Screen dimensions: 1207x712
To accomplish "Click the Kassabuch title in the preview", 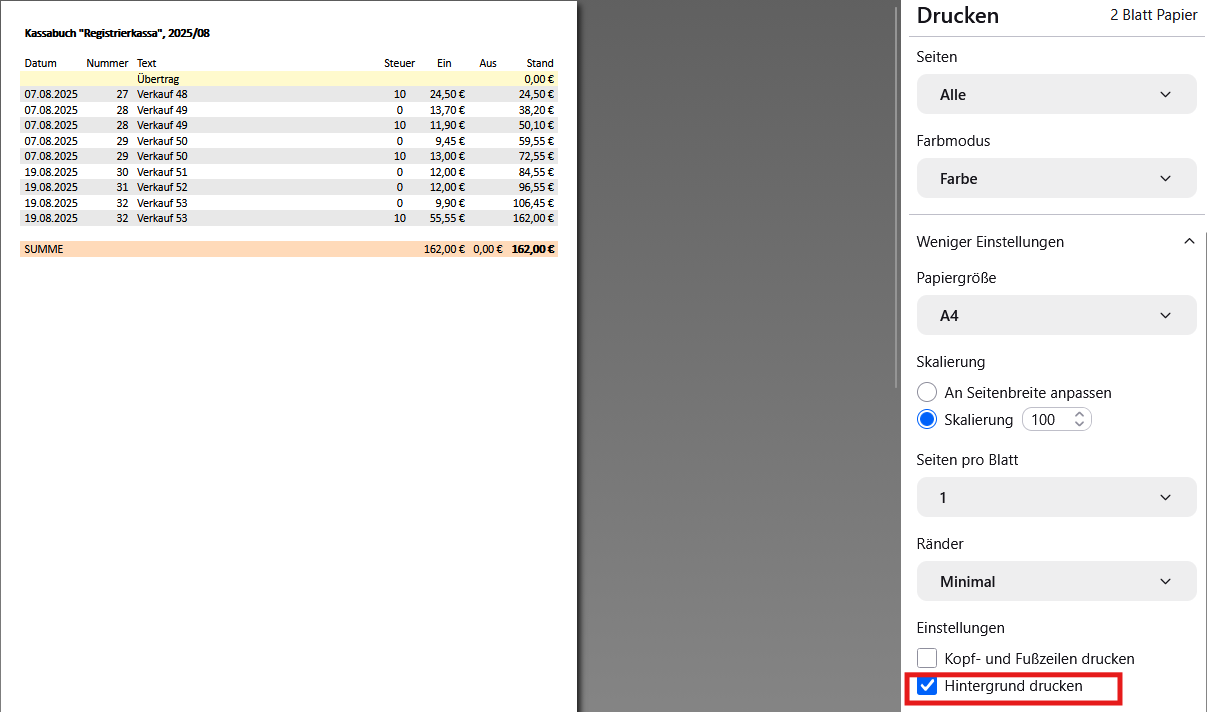I will point(117,33).
